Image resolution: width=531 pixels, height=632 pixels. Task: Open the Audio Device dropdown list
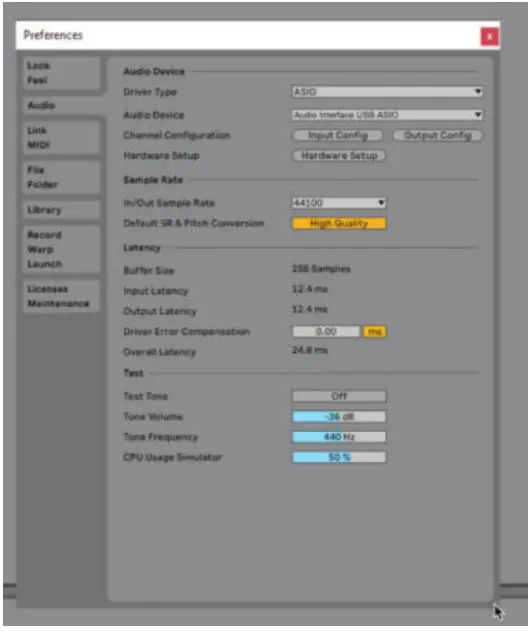387,115
